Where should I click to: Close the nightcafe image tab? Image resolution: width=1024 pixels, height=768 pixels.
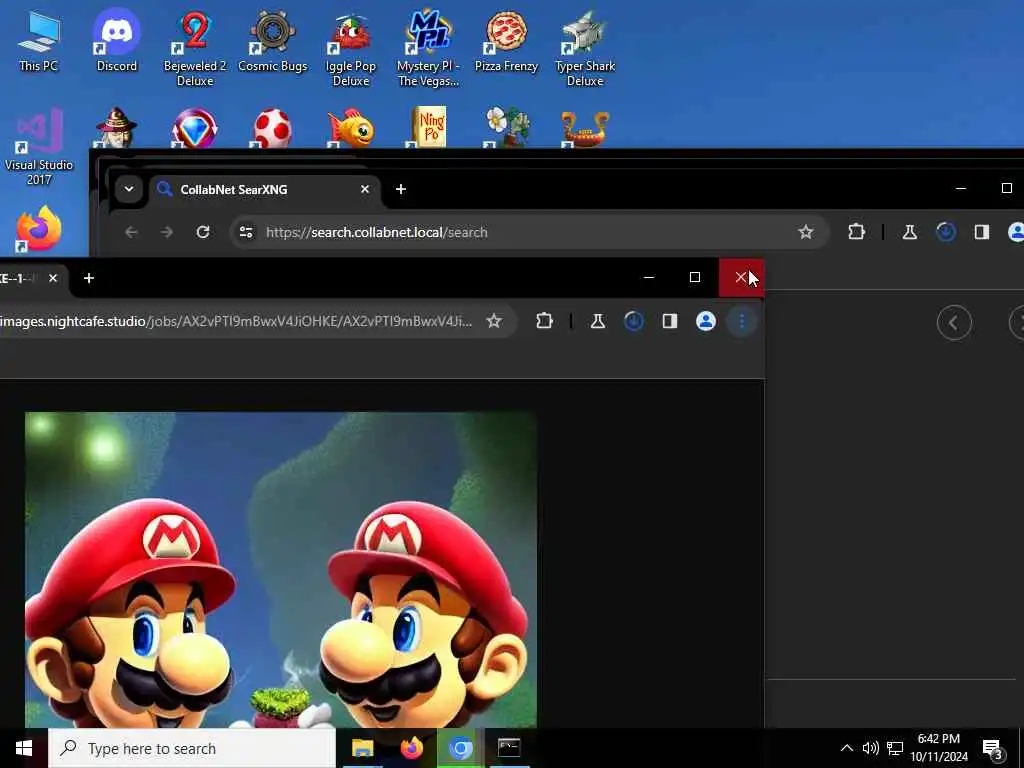tap(53, 278)
